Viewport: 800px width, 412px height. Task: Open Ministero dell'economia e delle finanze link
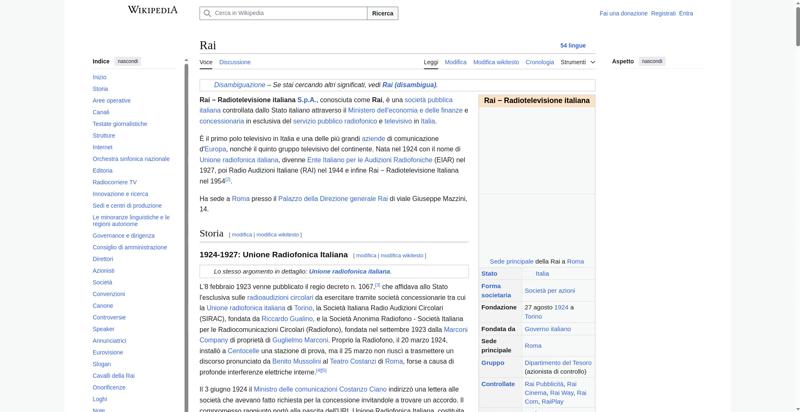pos(405,111)
